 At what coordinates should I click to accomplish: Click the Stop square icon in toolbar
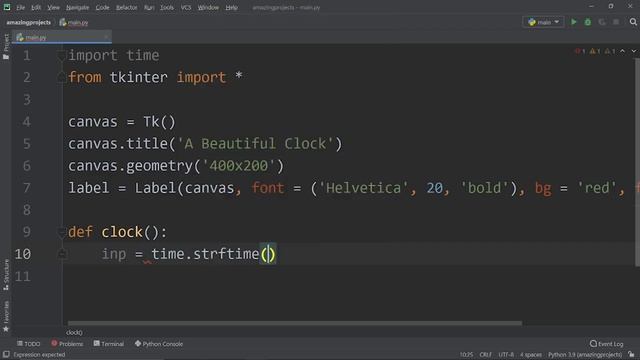coord(616,22)
